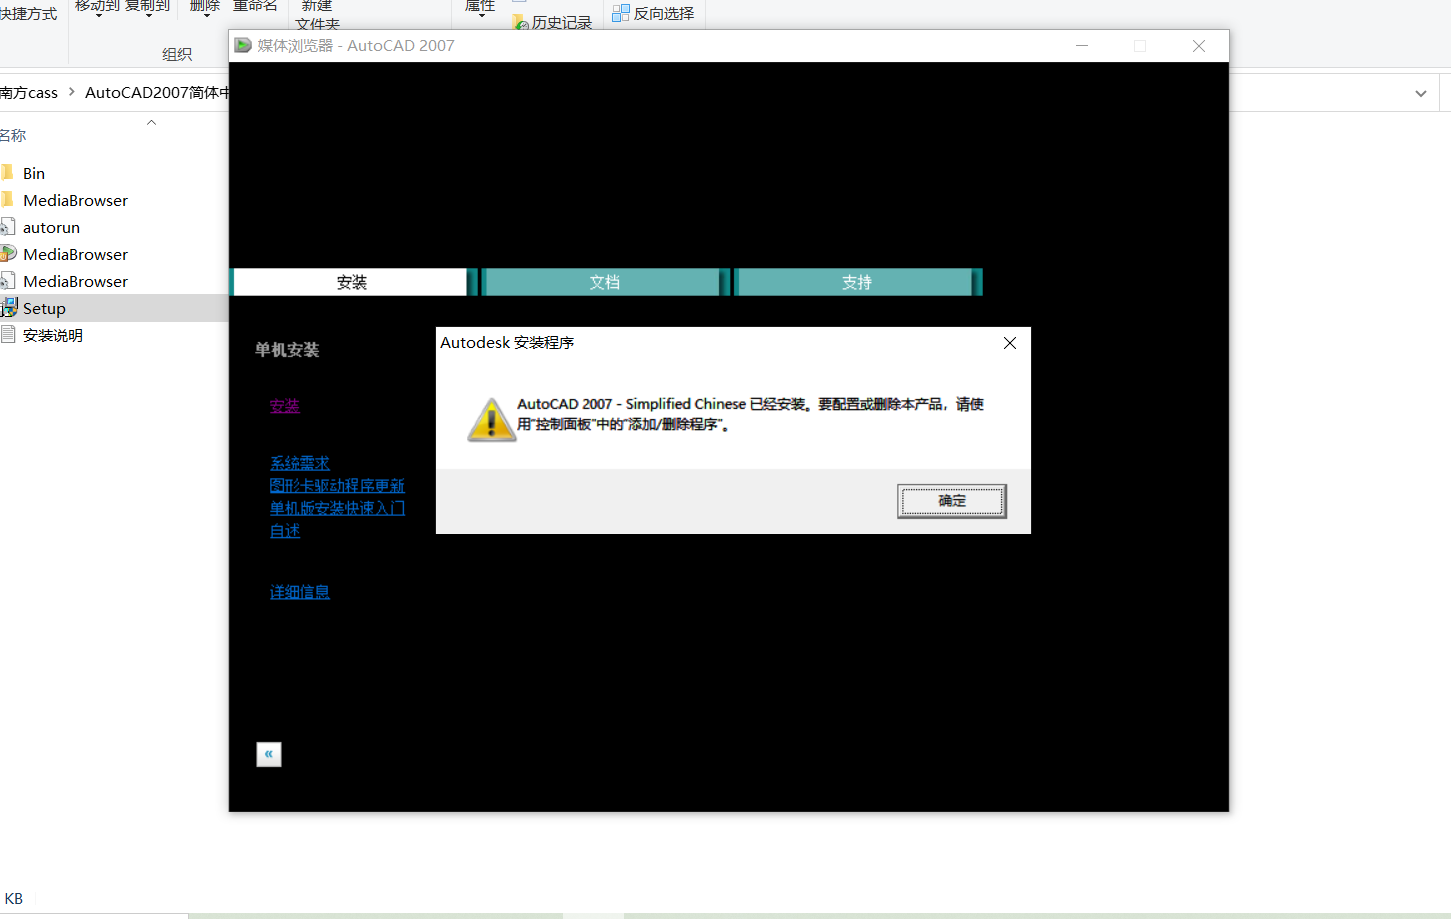Switch to the 支持 tab
This screenshot has height=919, width=1451.
tap(857, 282)
